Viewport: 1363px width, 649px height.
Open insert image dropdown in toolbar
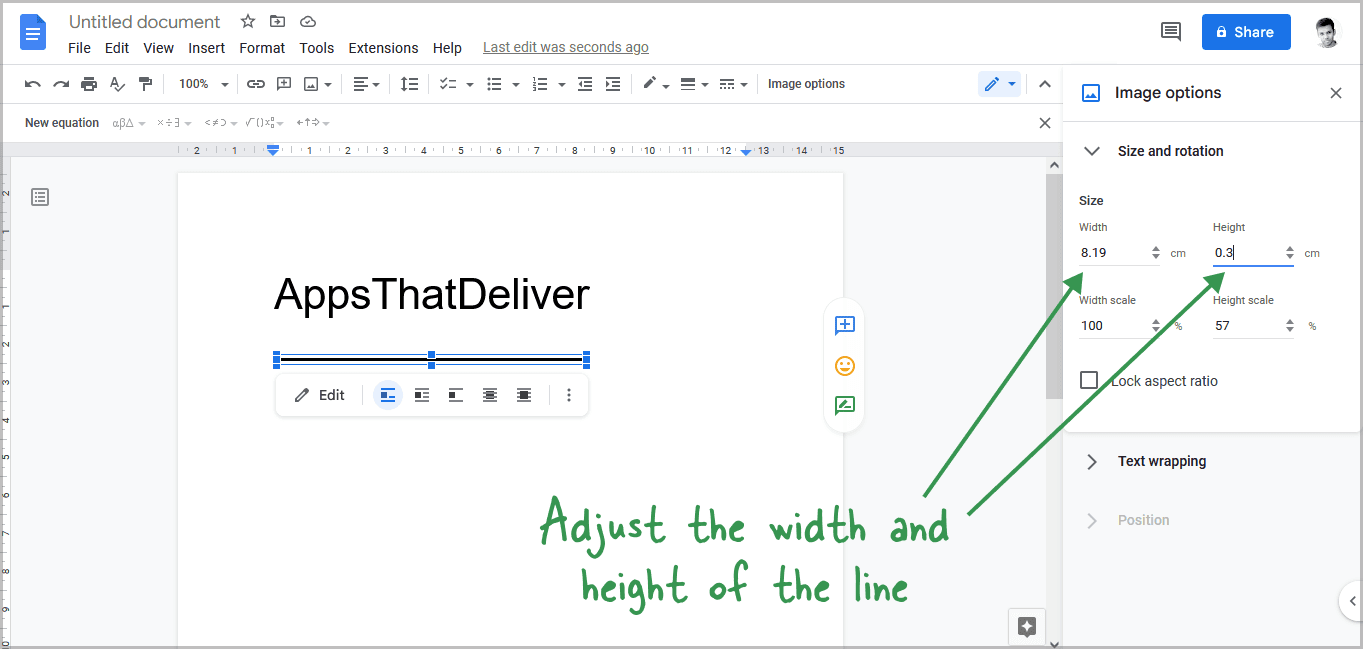coord(317,84)
